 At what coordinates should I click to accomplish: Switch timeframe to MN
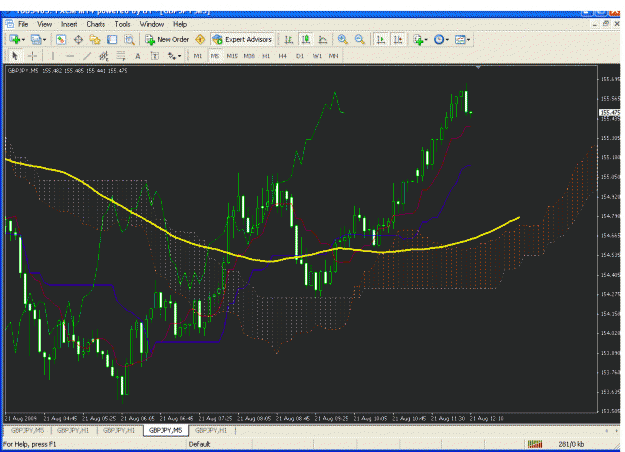click(x=333, y=56)
